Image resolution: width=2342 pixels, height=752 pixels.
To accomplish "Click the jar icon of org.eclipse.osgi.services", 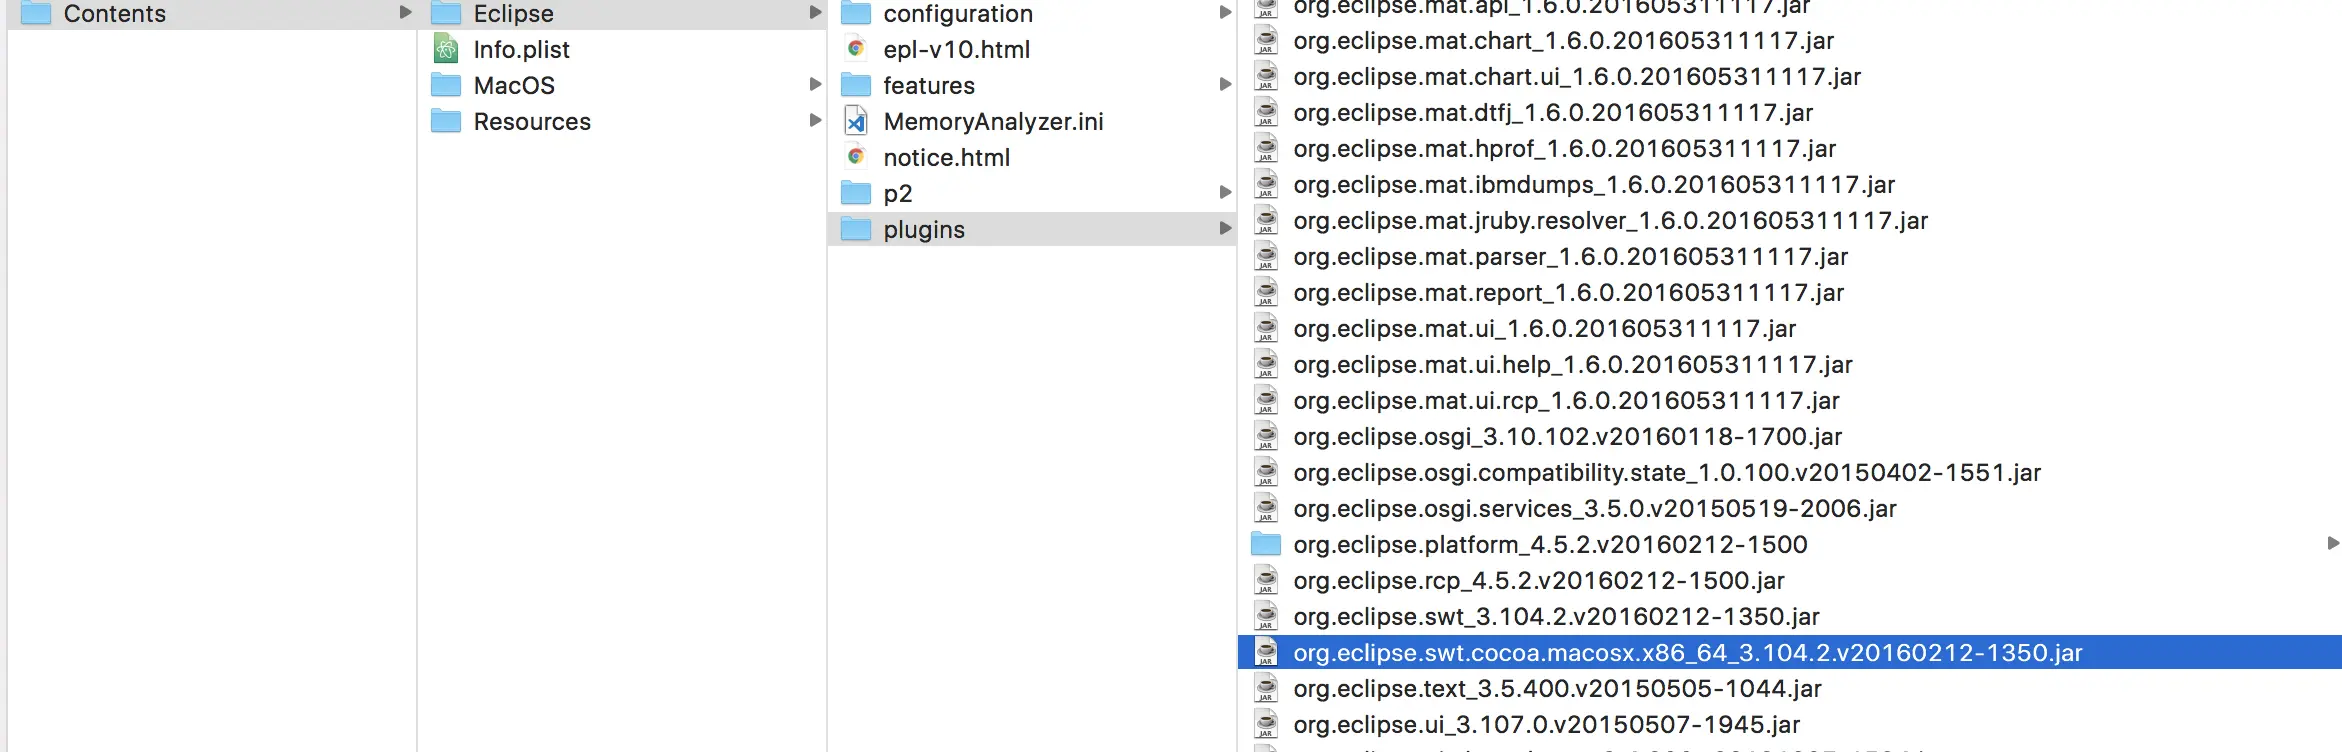I will tap(1266, 508).
